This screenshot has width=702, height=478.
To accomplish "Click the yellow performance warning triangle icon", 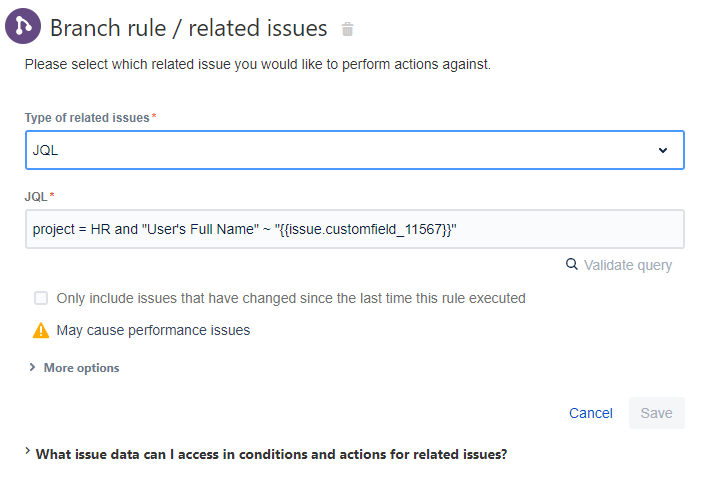I will (x=41, y=330).
